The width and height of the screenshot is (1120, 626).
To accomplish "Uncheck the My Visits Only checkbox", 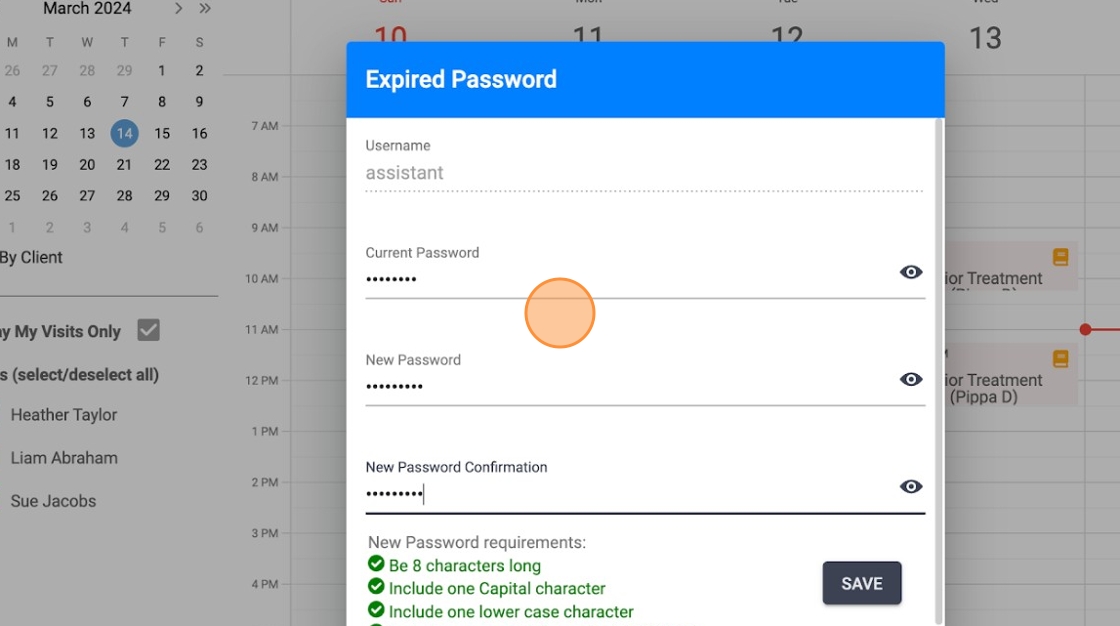I will (149, 330).
